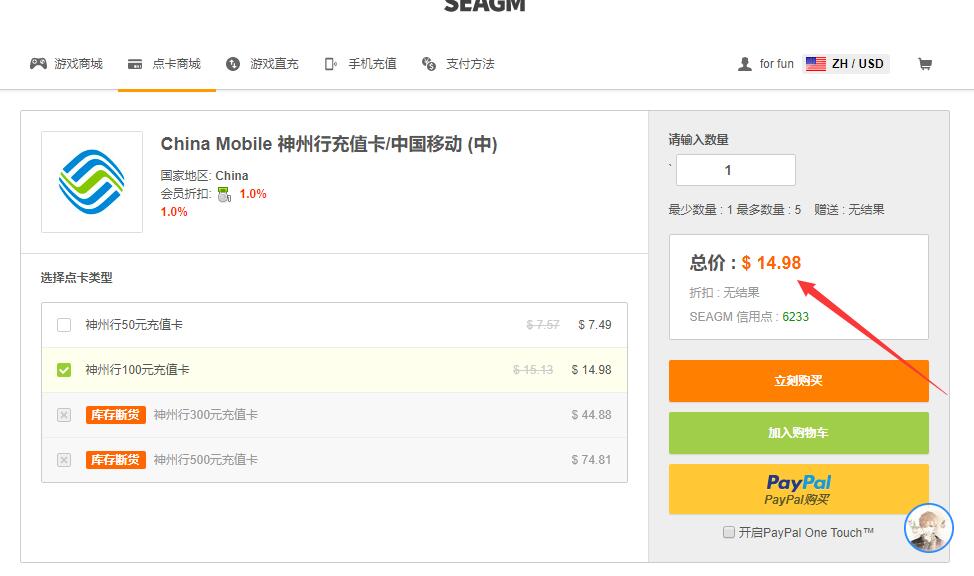974x576 pixels.
Task: Click 请输入数量 label
Action: (698, 140)
